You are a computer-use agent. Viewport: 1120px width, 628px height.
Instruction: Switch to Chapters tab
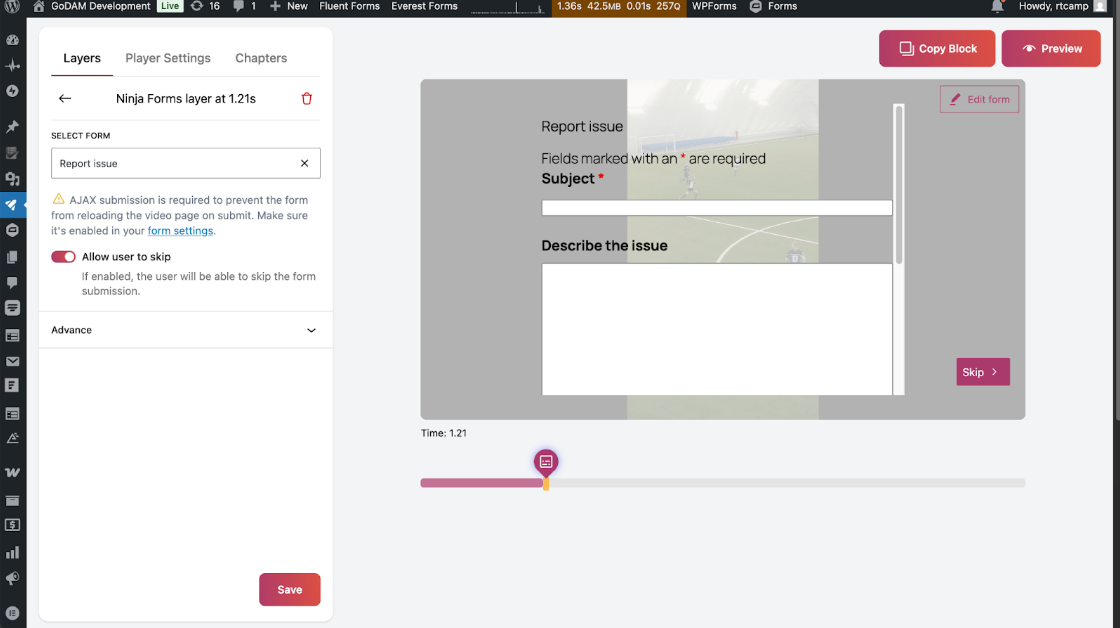click(x=261, y=58)
